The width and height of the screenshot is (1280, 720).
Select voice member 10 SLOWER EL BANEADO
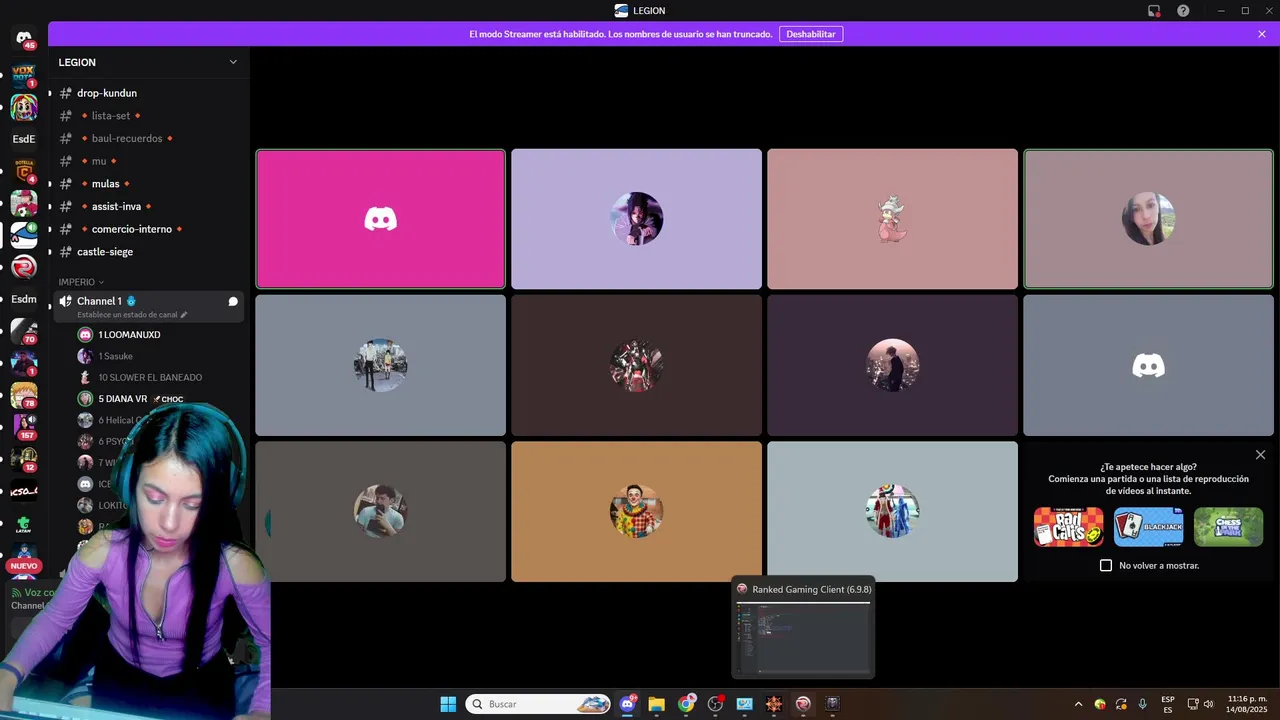[x=150, y=377]
